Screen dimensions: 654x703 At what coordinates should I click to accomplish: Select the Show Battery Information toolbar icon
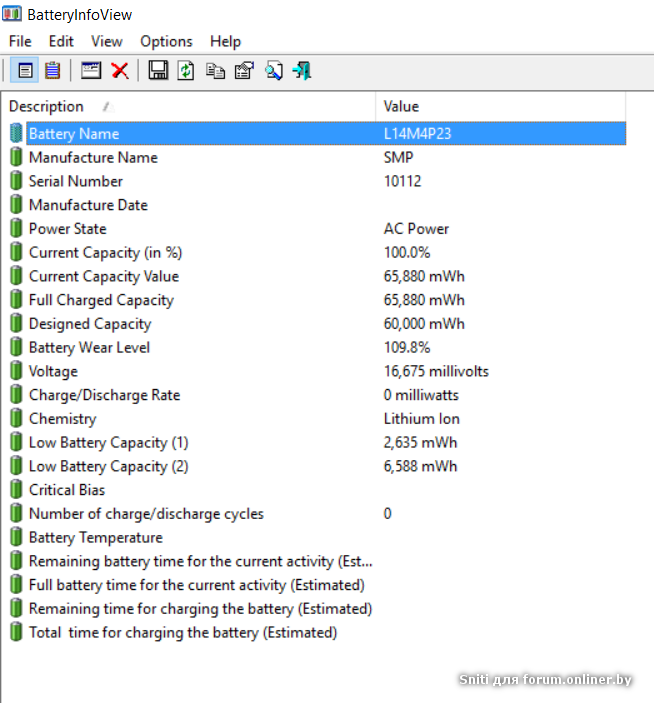tap(25, 70)
